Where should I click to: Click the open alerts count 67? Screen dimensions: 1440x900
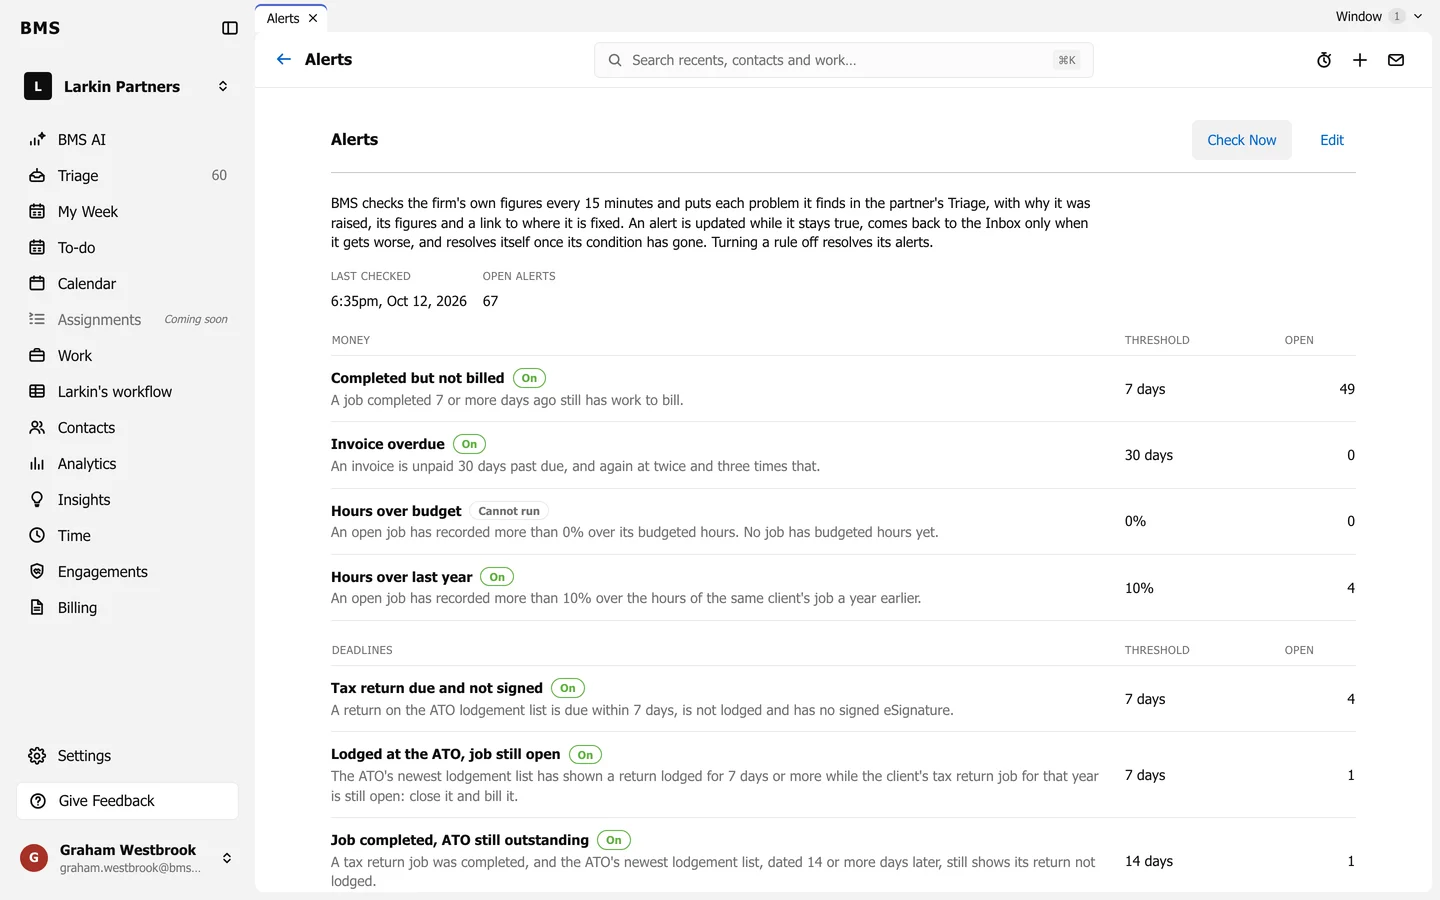[x=491, y=301]
